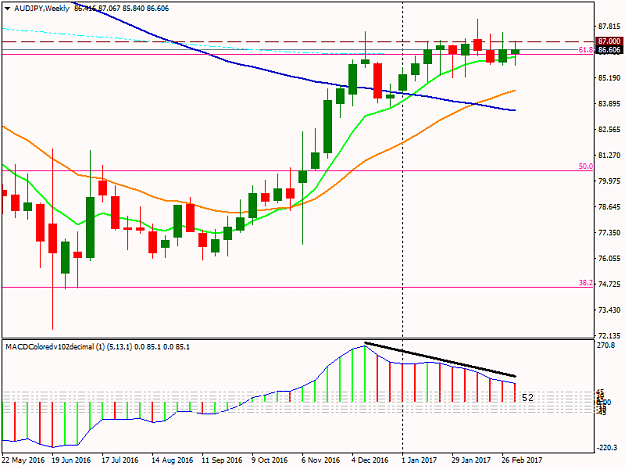Click the -220.3 MACD scale label
The image size is (625, 469).
click(x=607, y=447)
